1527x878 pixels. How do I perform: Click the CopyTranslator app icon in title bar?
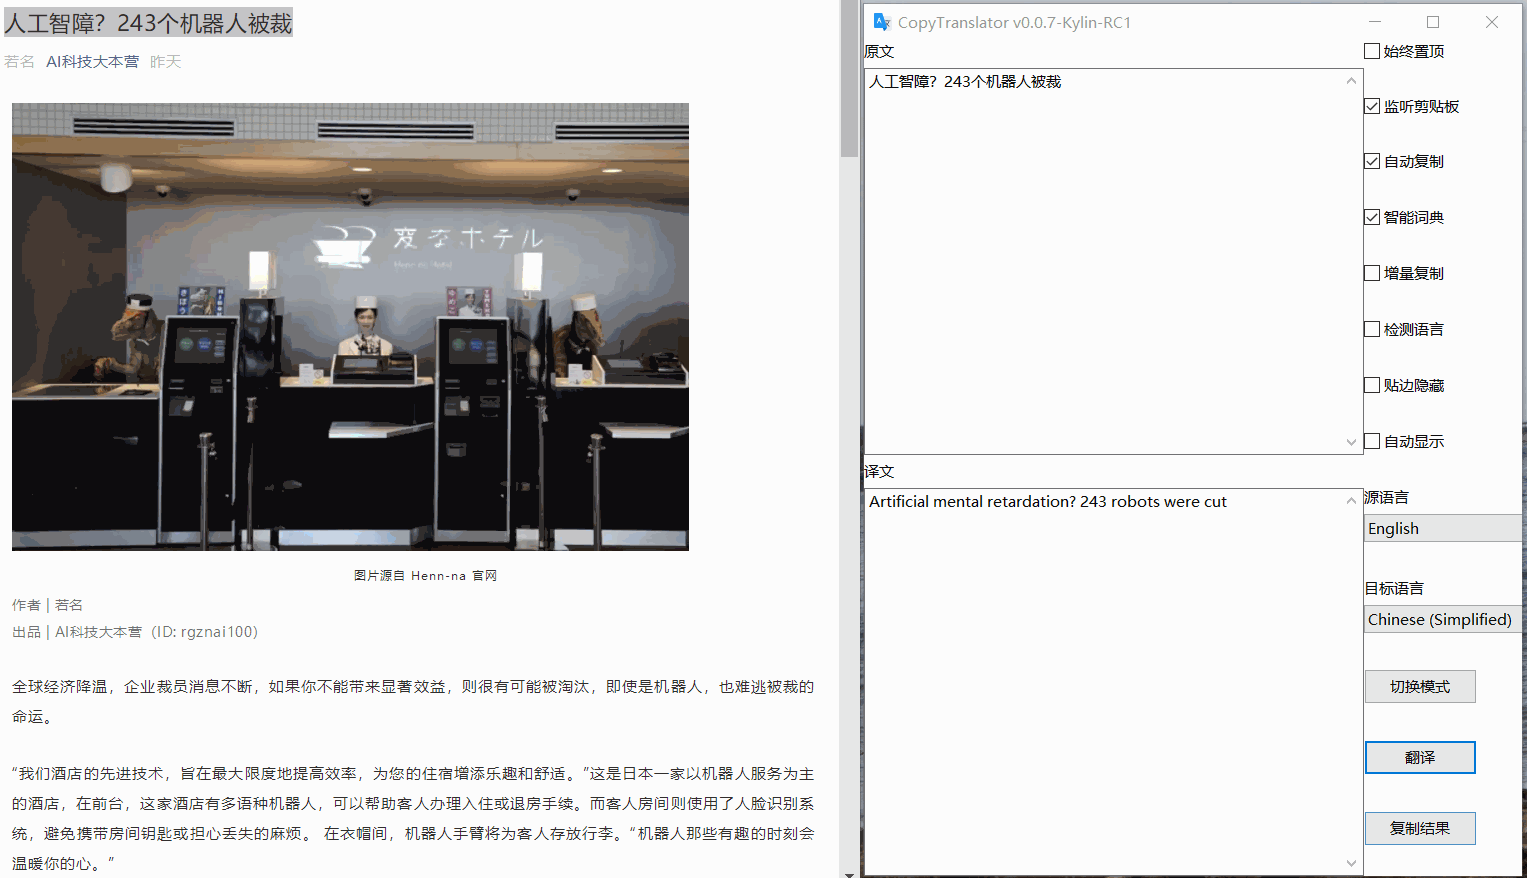click(881, 22)
